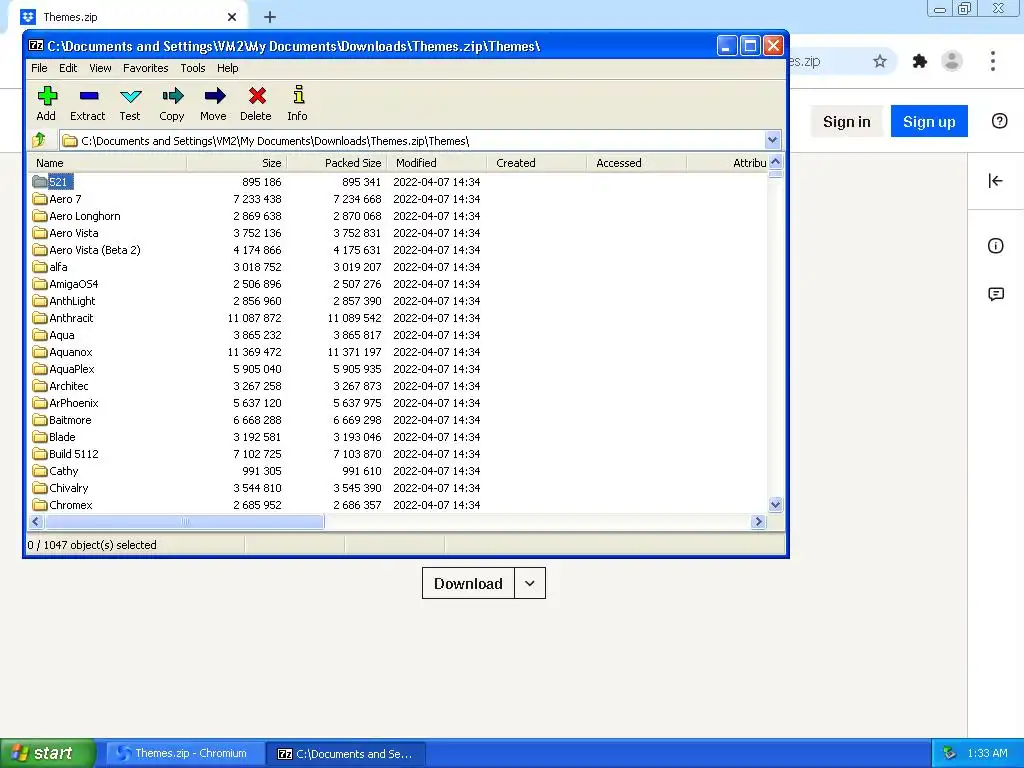The width and height of the screenshot is (1024, 768).
Task: Click the Extract toolbar icon
Action: (x=88, y=96)
